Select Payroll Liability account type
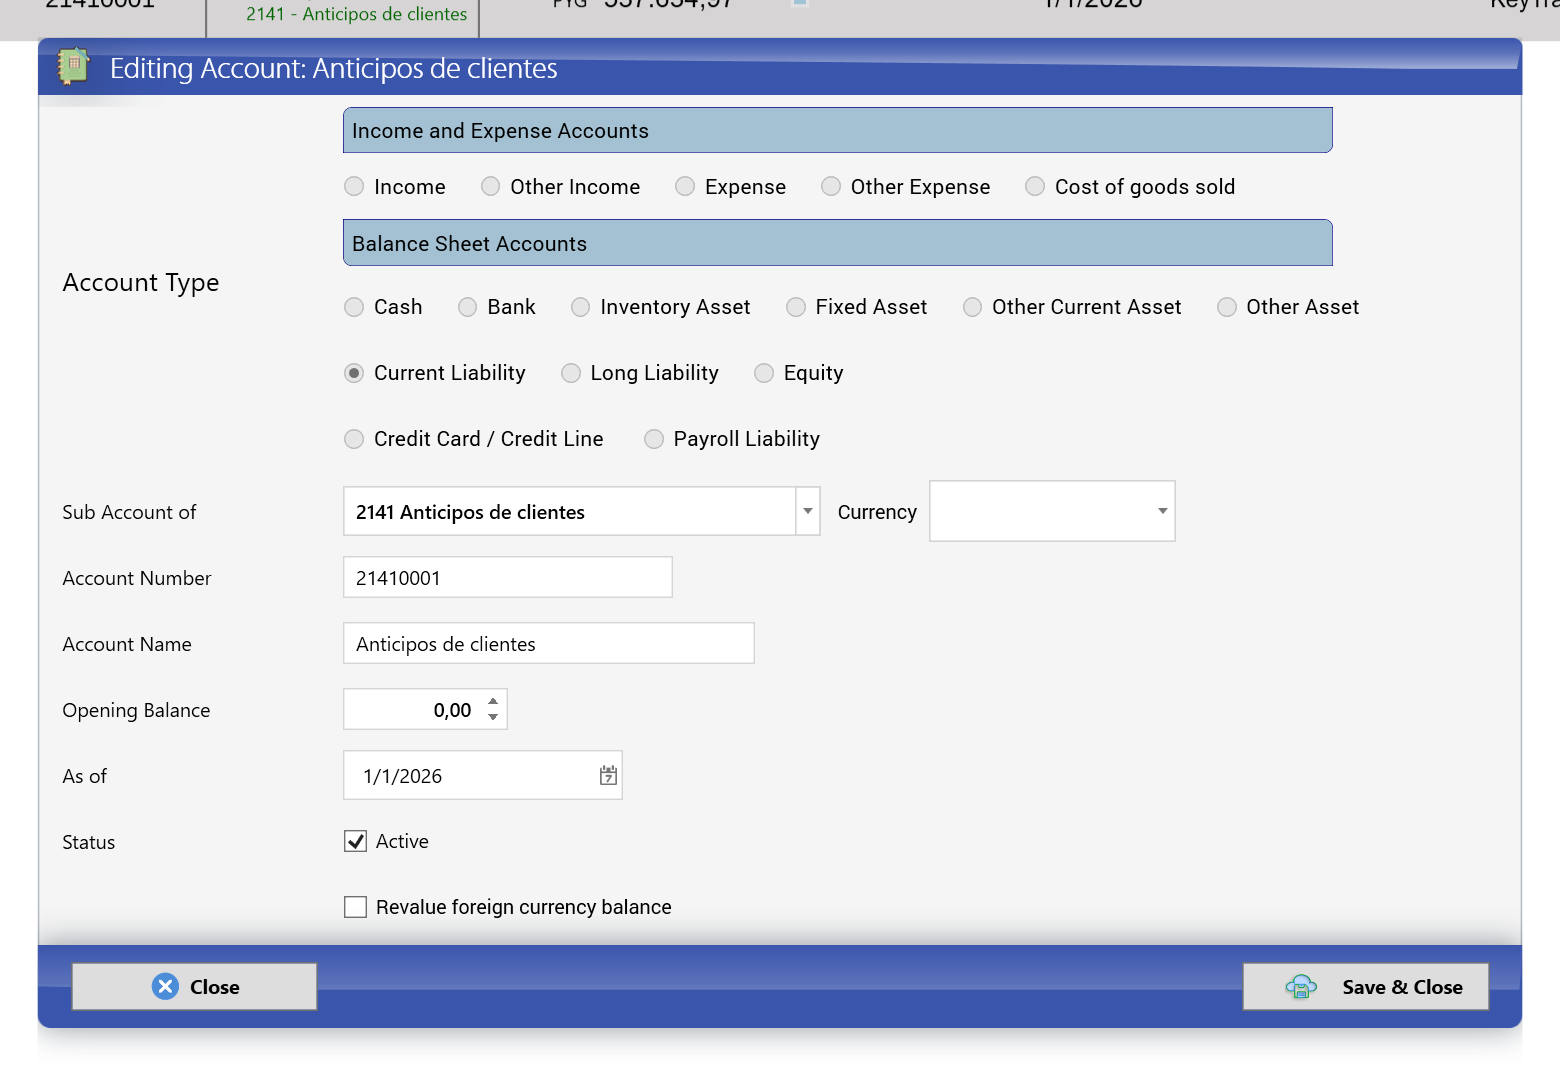The width and height of the screenshot is (1560, 1065). [x=654, y=439]
